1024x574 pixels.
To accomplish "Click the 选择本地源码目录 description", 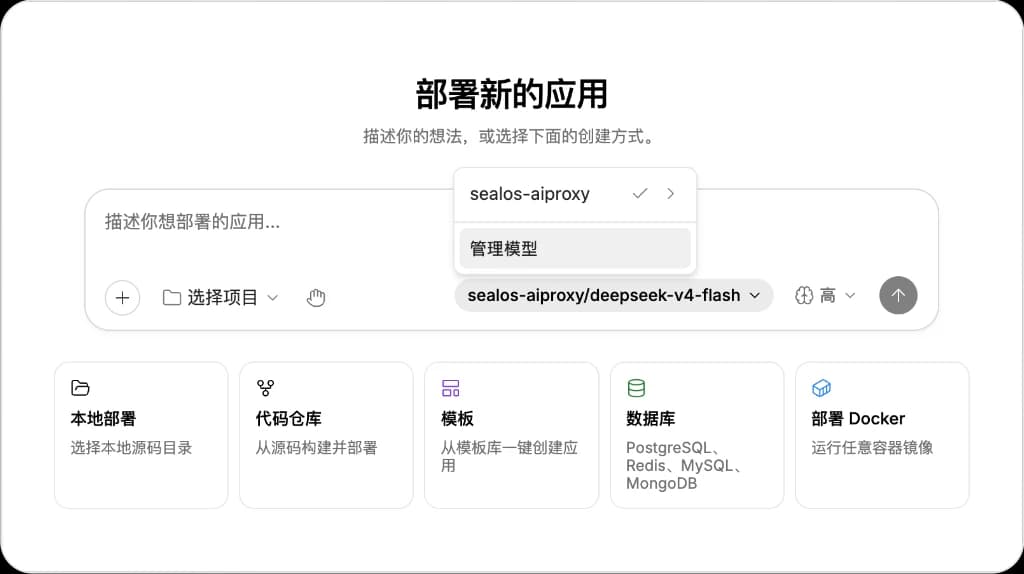I will (x=131, y=448).
